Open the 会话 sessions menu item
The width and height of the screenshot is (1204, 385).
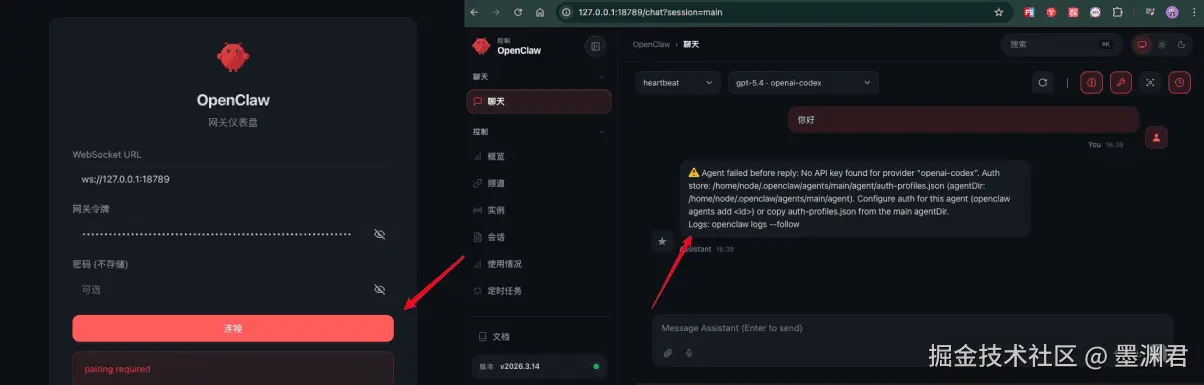(539, 237)
